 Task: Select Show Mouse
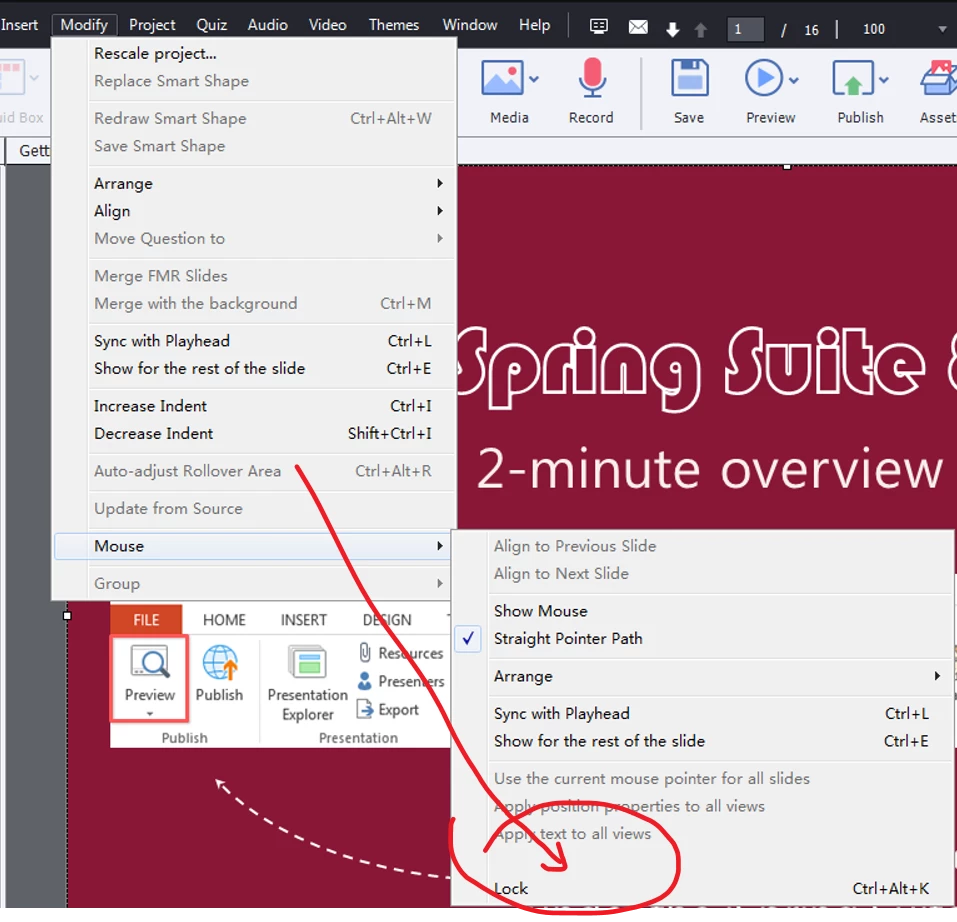coord(720,611)
